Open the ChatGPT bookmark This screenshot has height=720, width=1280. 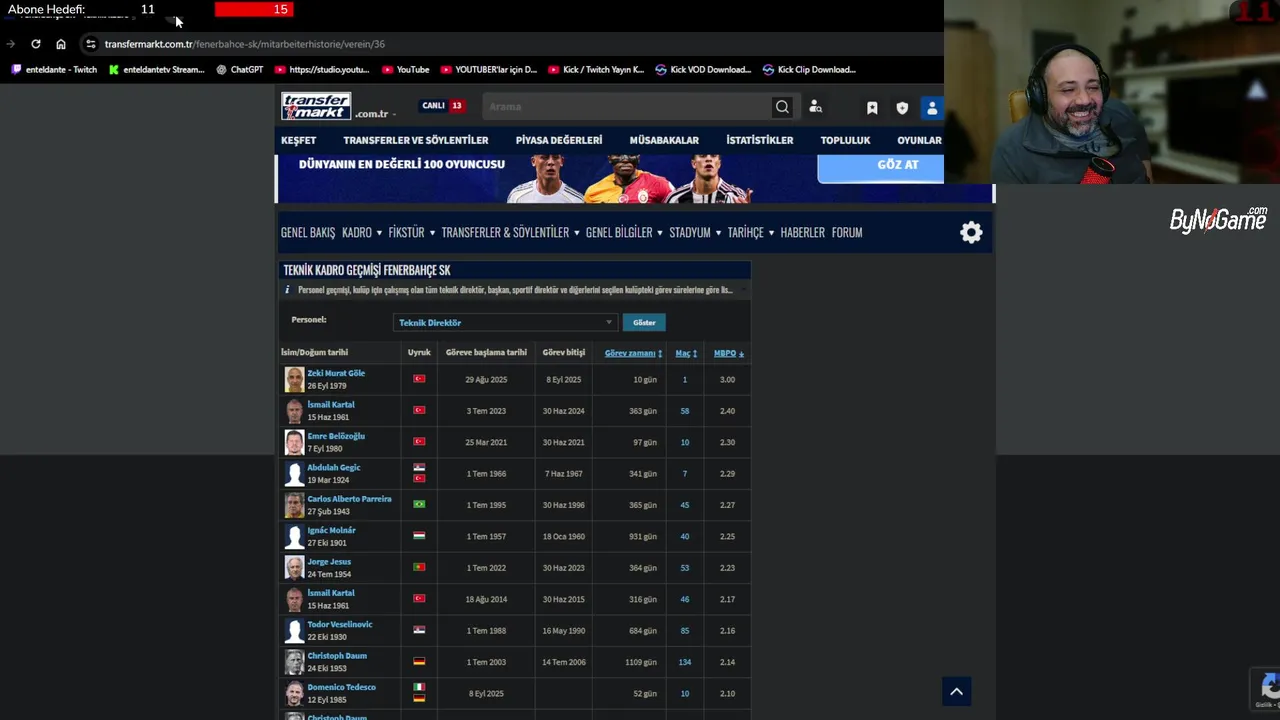[240, 70]
